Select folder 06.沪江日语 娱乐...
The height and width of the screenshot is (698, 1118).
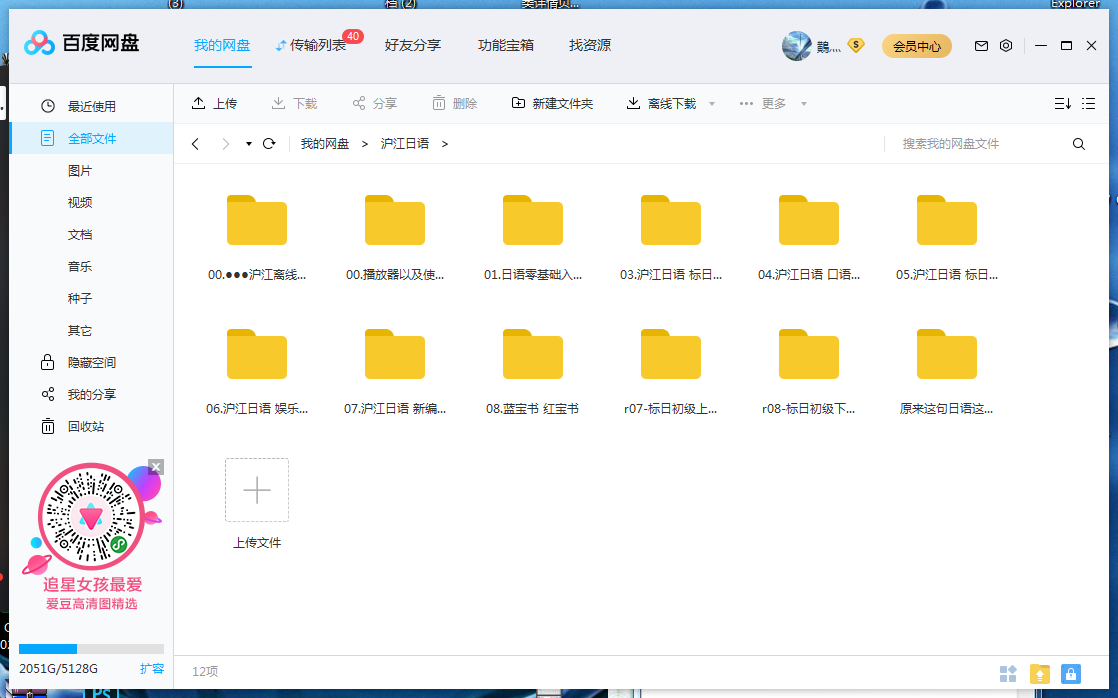click(x=257, y=372)
